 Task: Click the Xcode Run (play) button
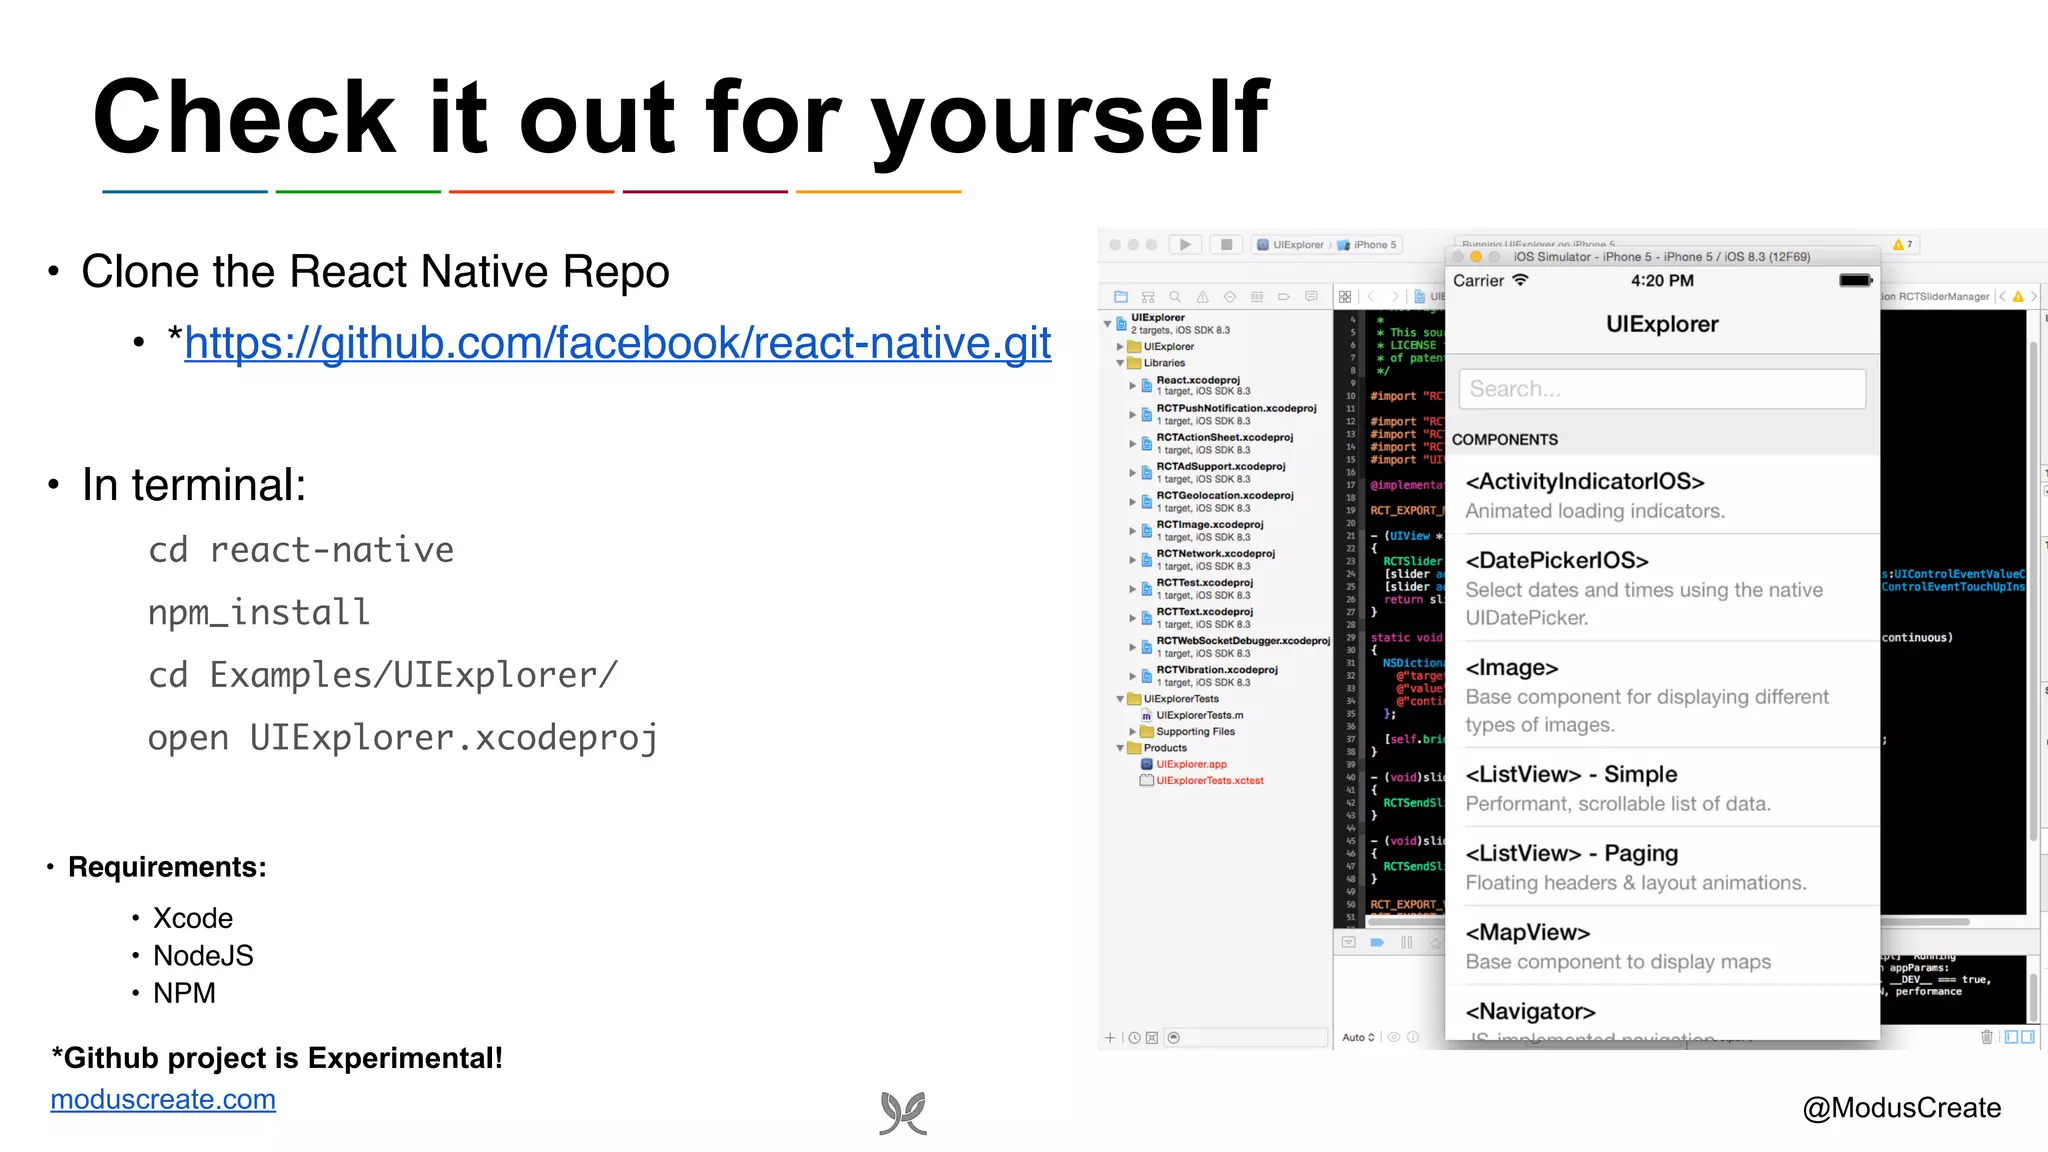coord(1185,244)
